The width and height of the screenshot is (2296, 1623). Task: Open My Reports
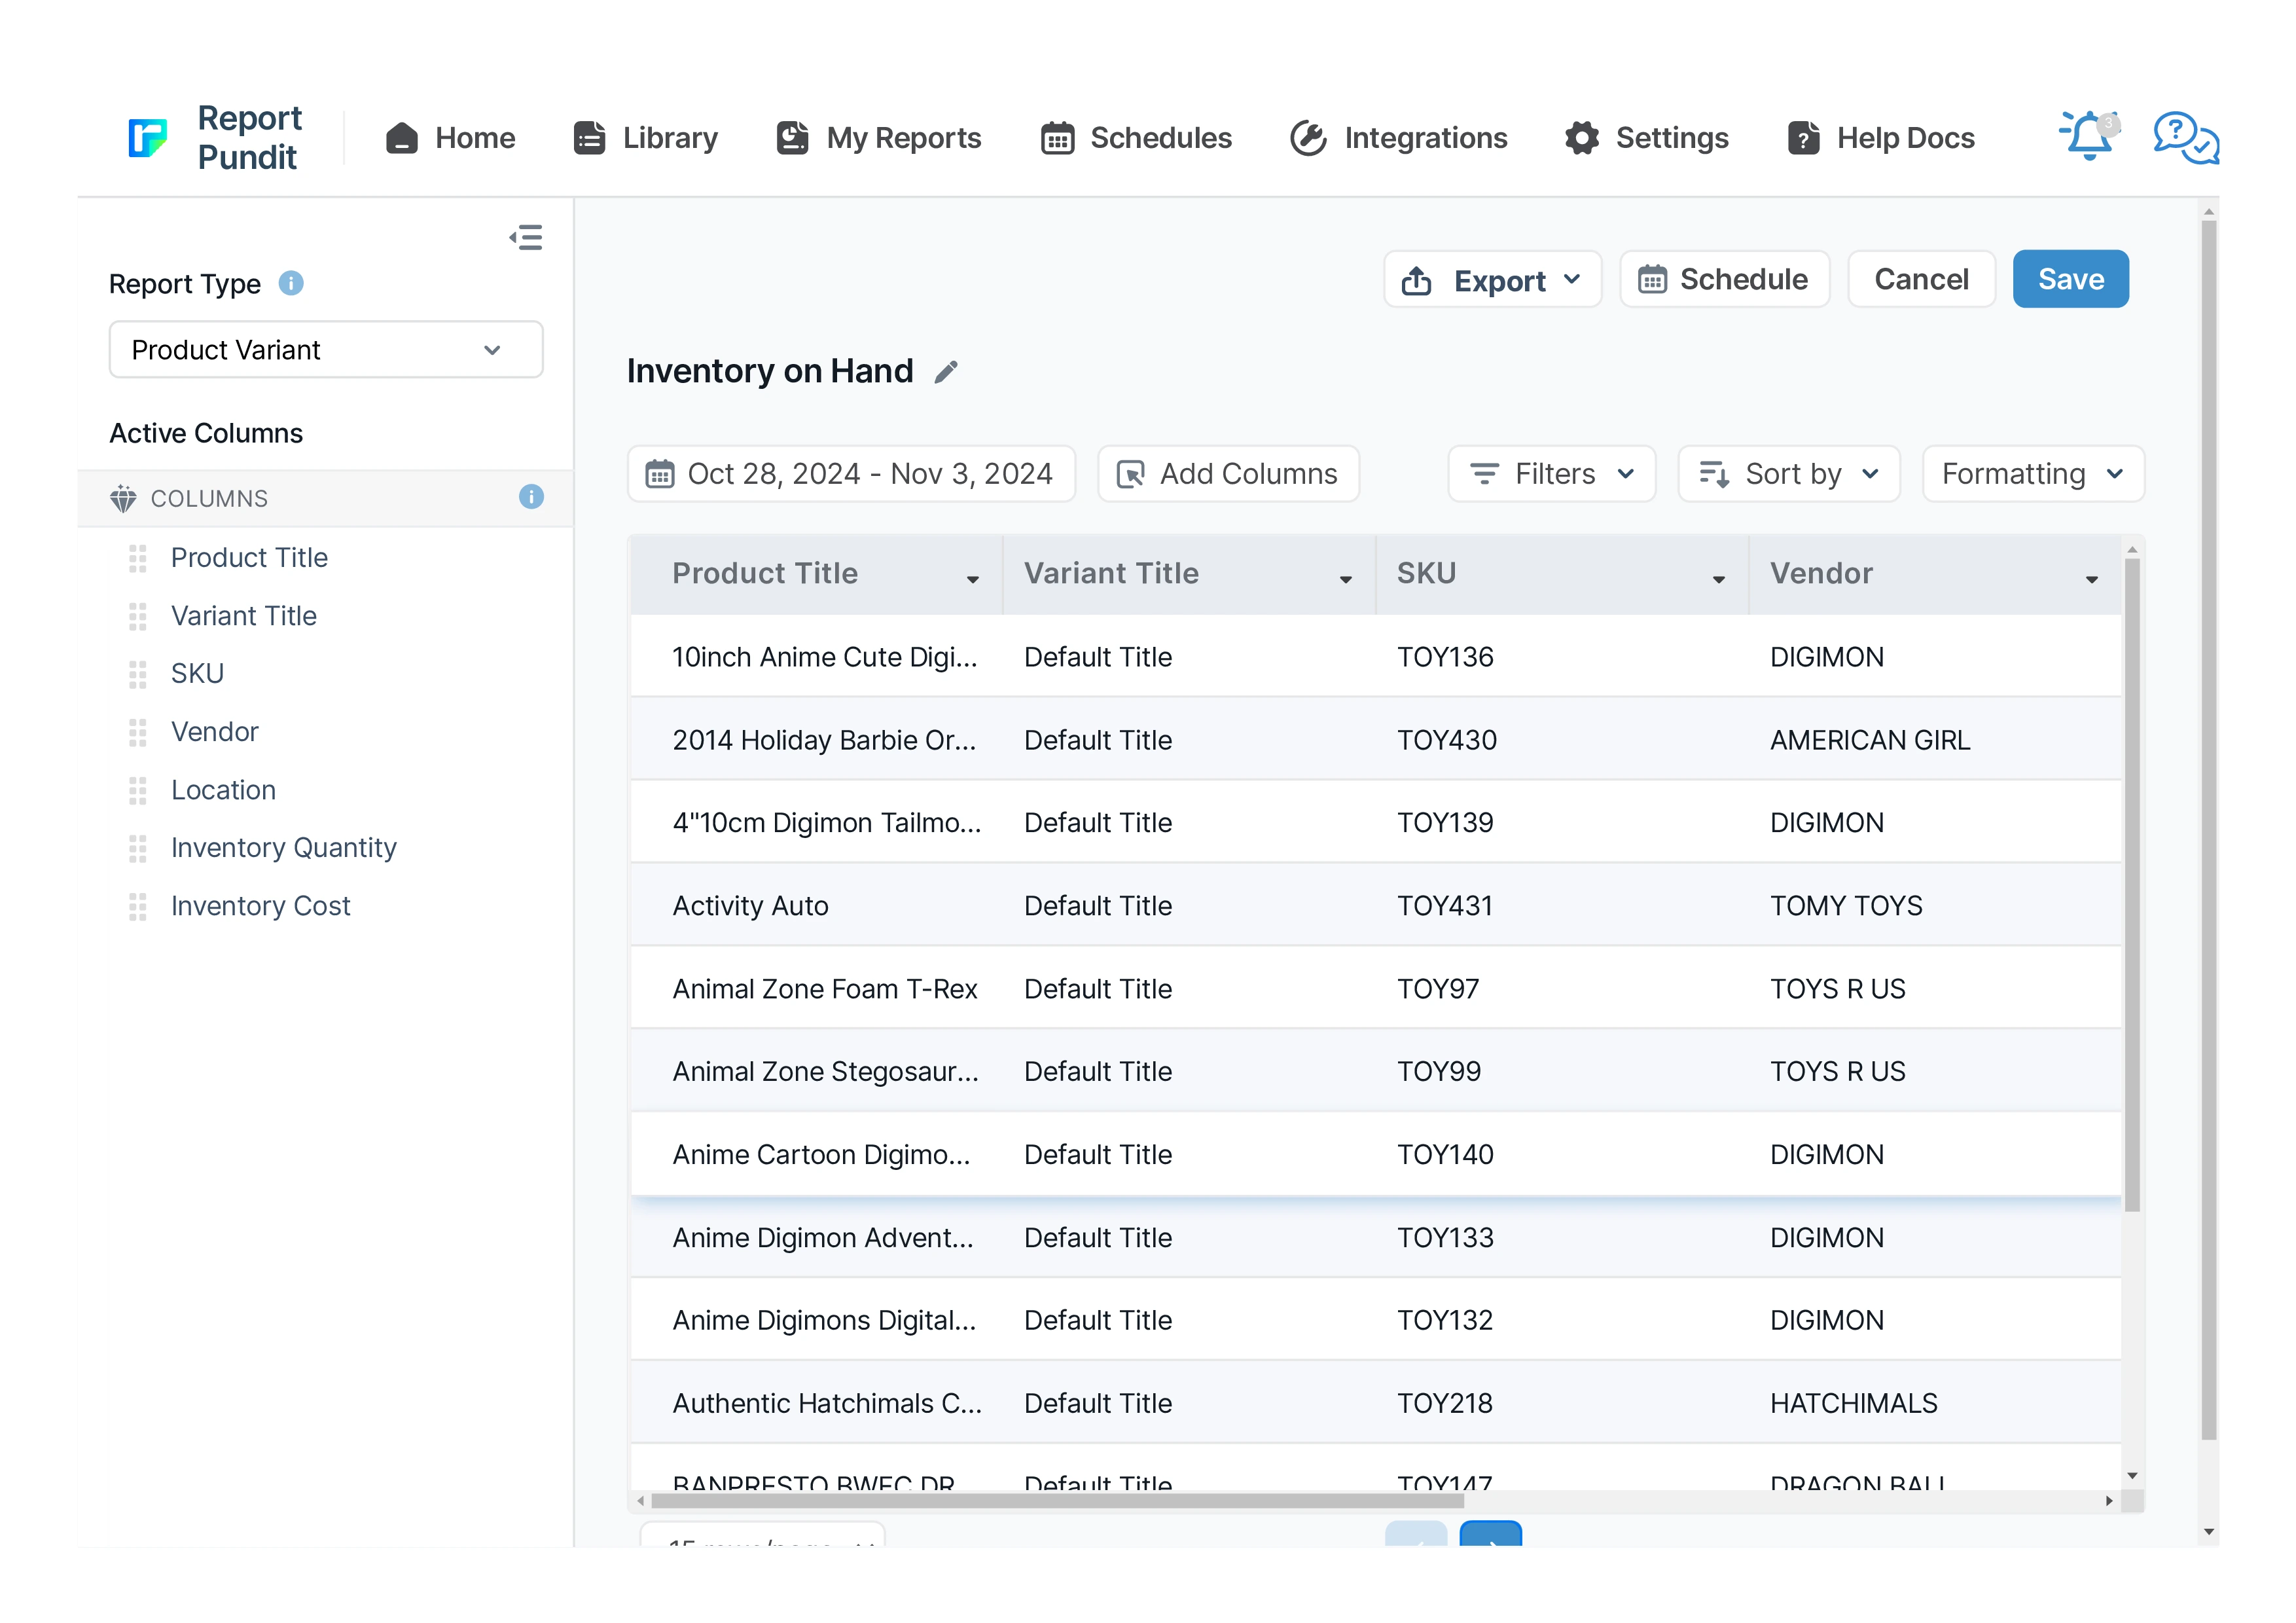[879, 138]
